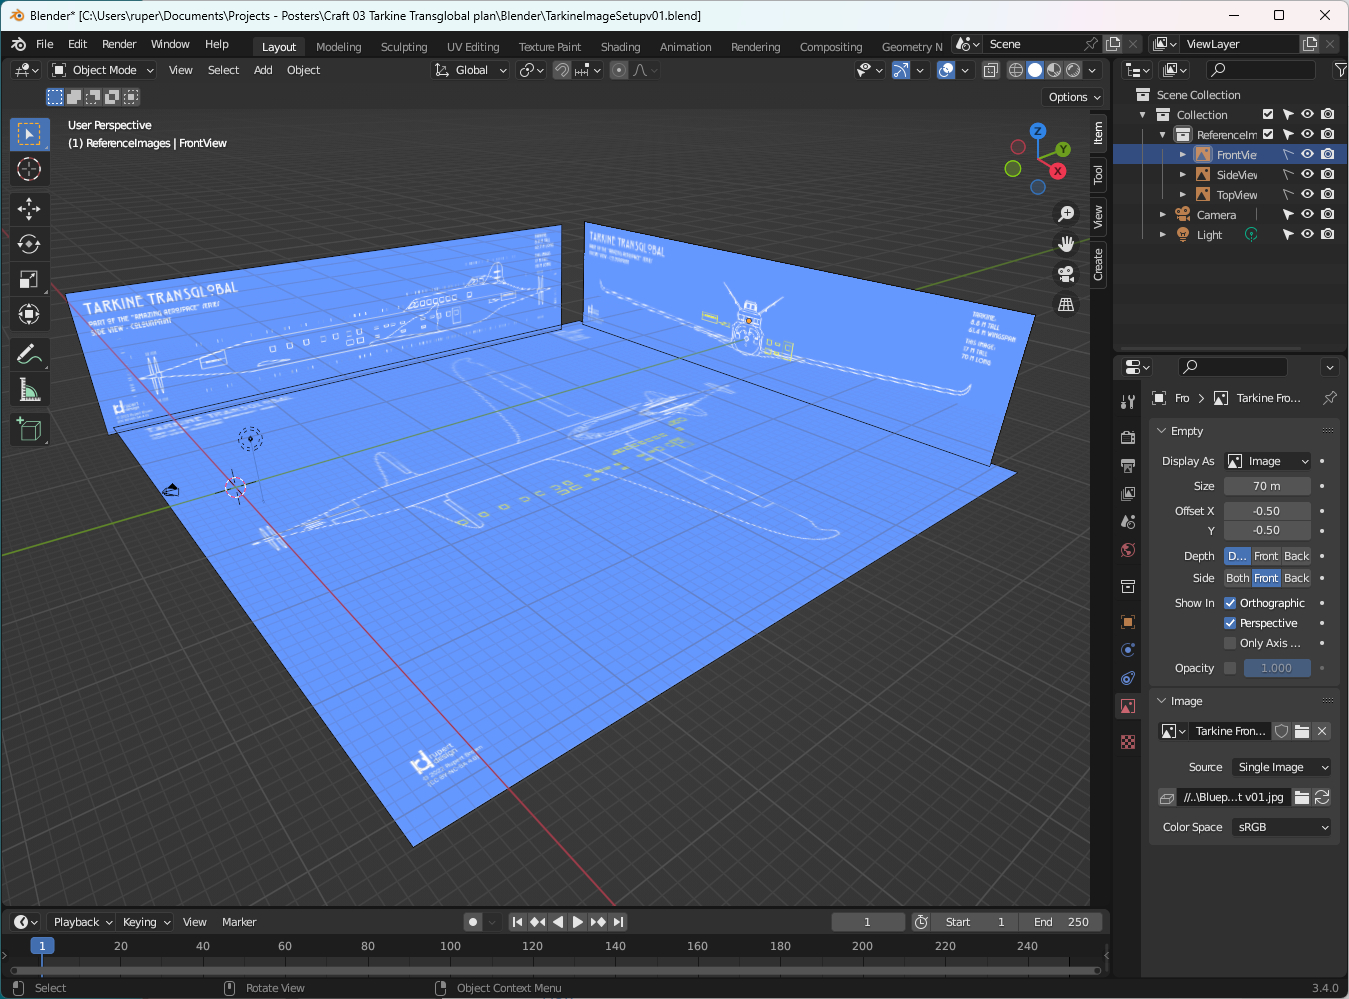Hide FrontView with its eye icon

[1307, 154]
